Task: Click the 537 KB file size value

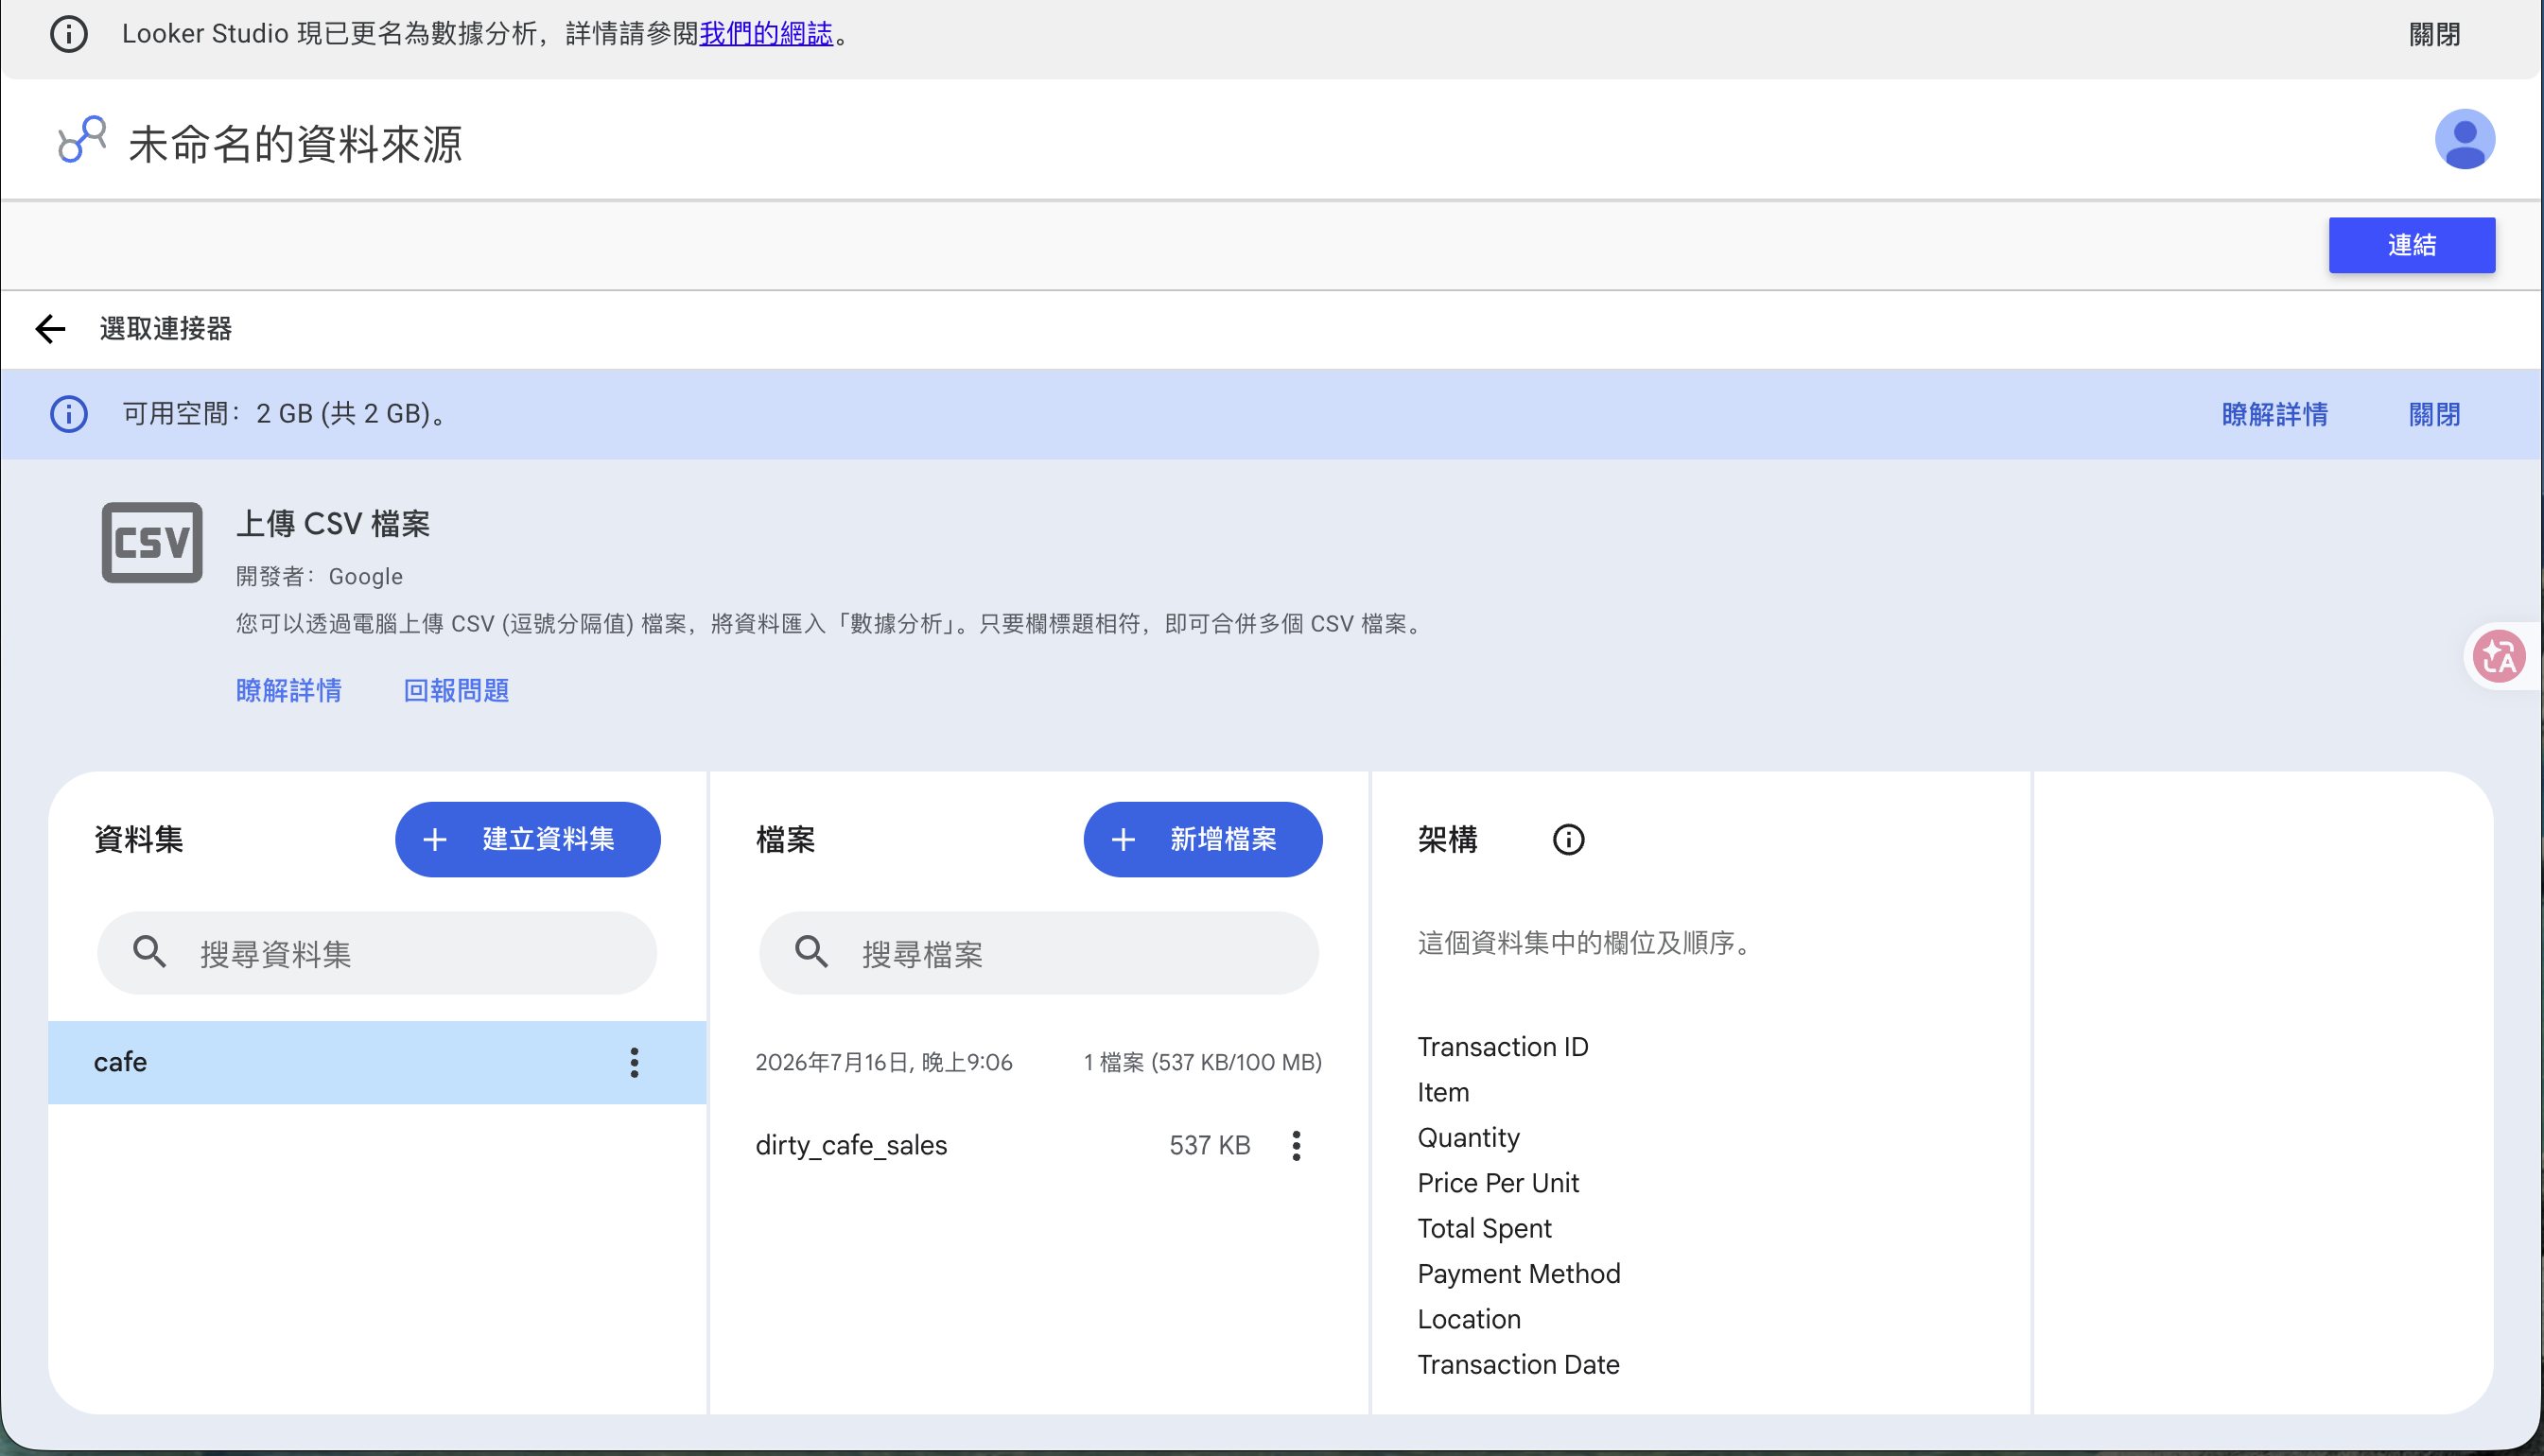Action: pos(1209,1145)
